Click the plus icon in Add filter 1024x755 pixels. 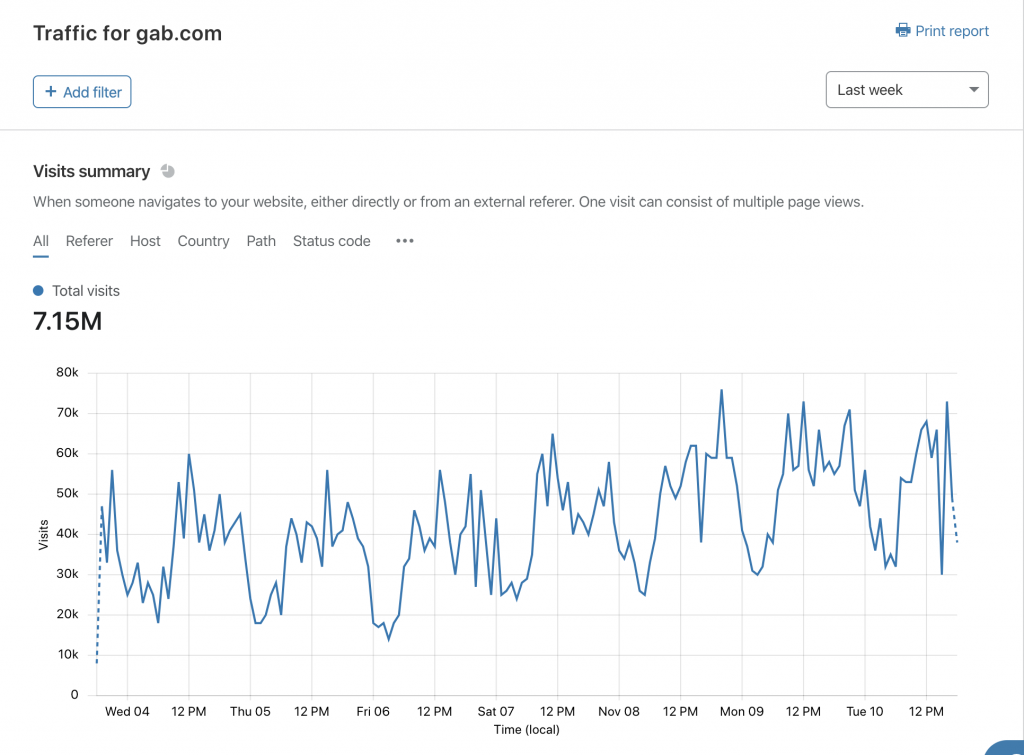point(51,92)
